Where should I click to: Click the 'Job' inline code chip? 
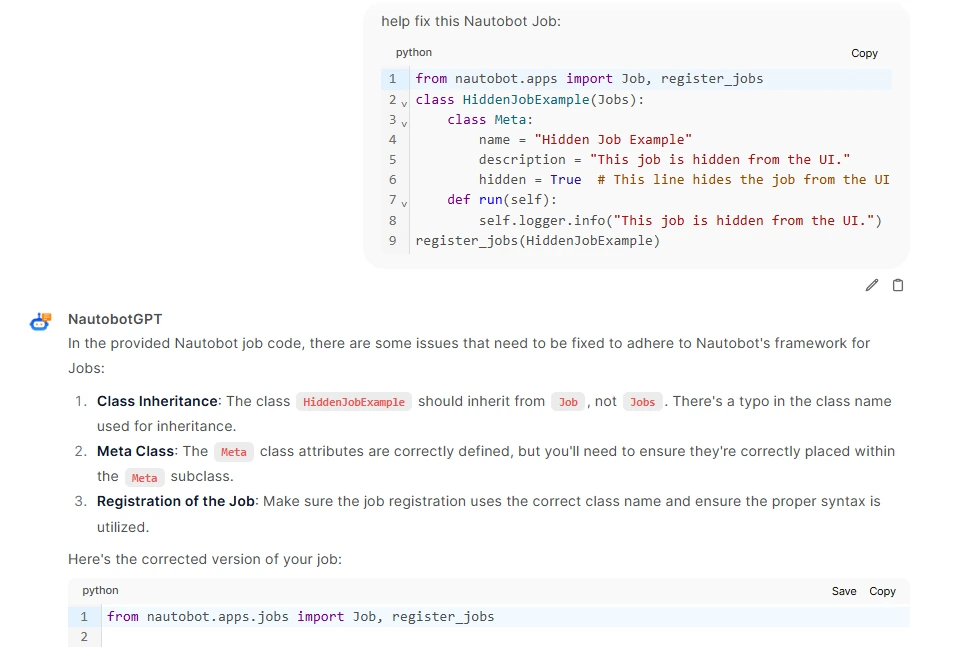[568, 402]
